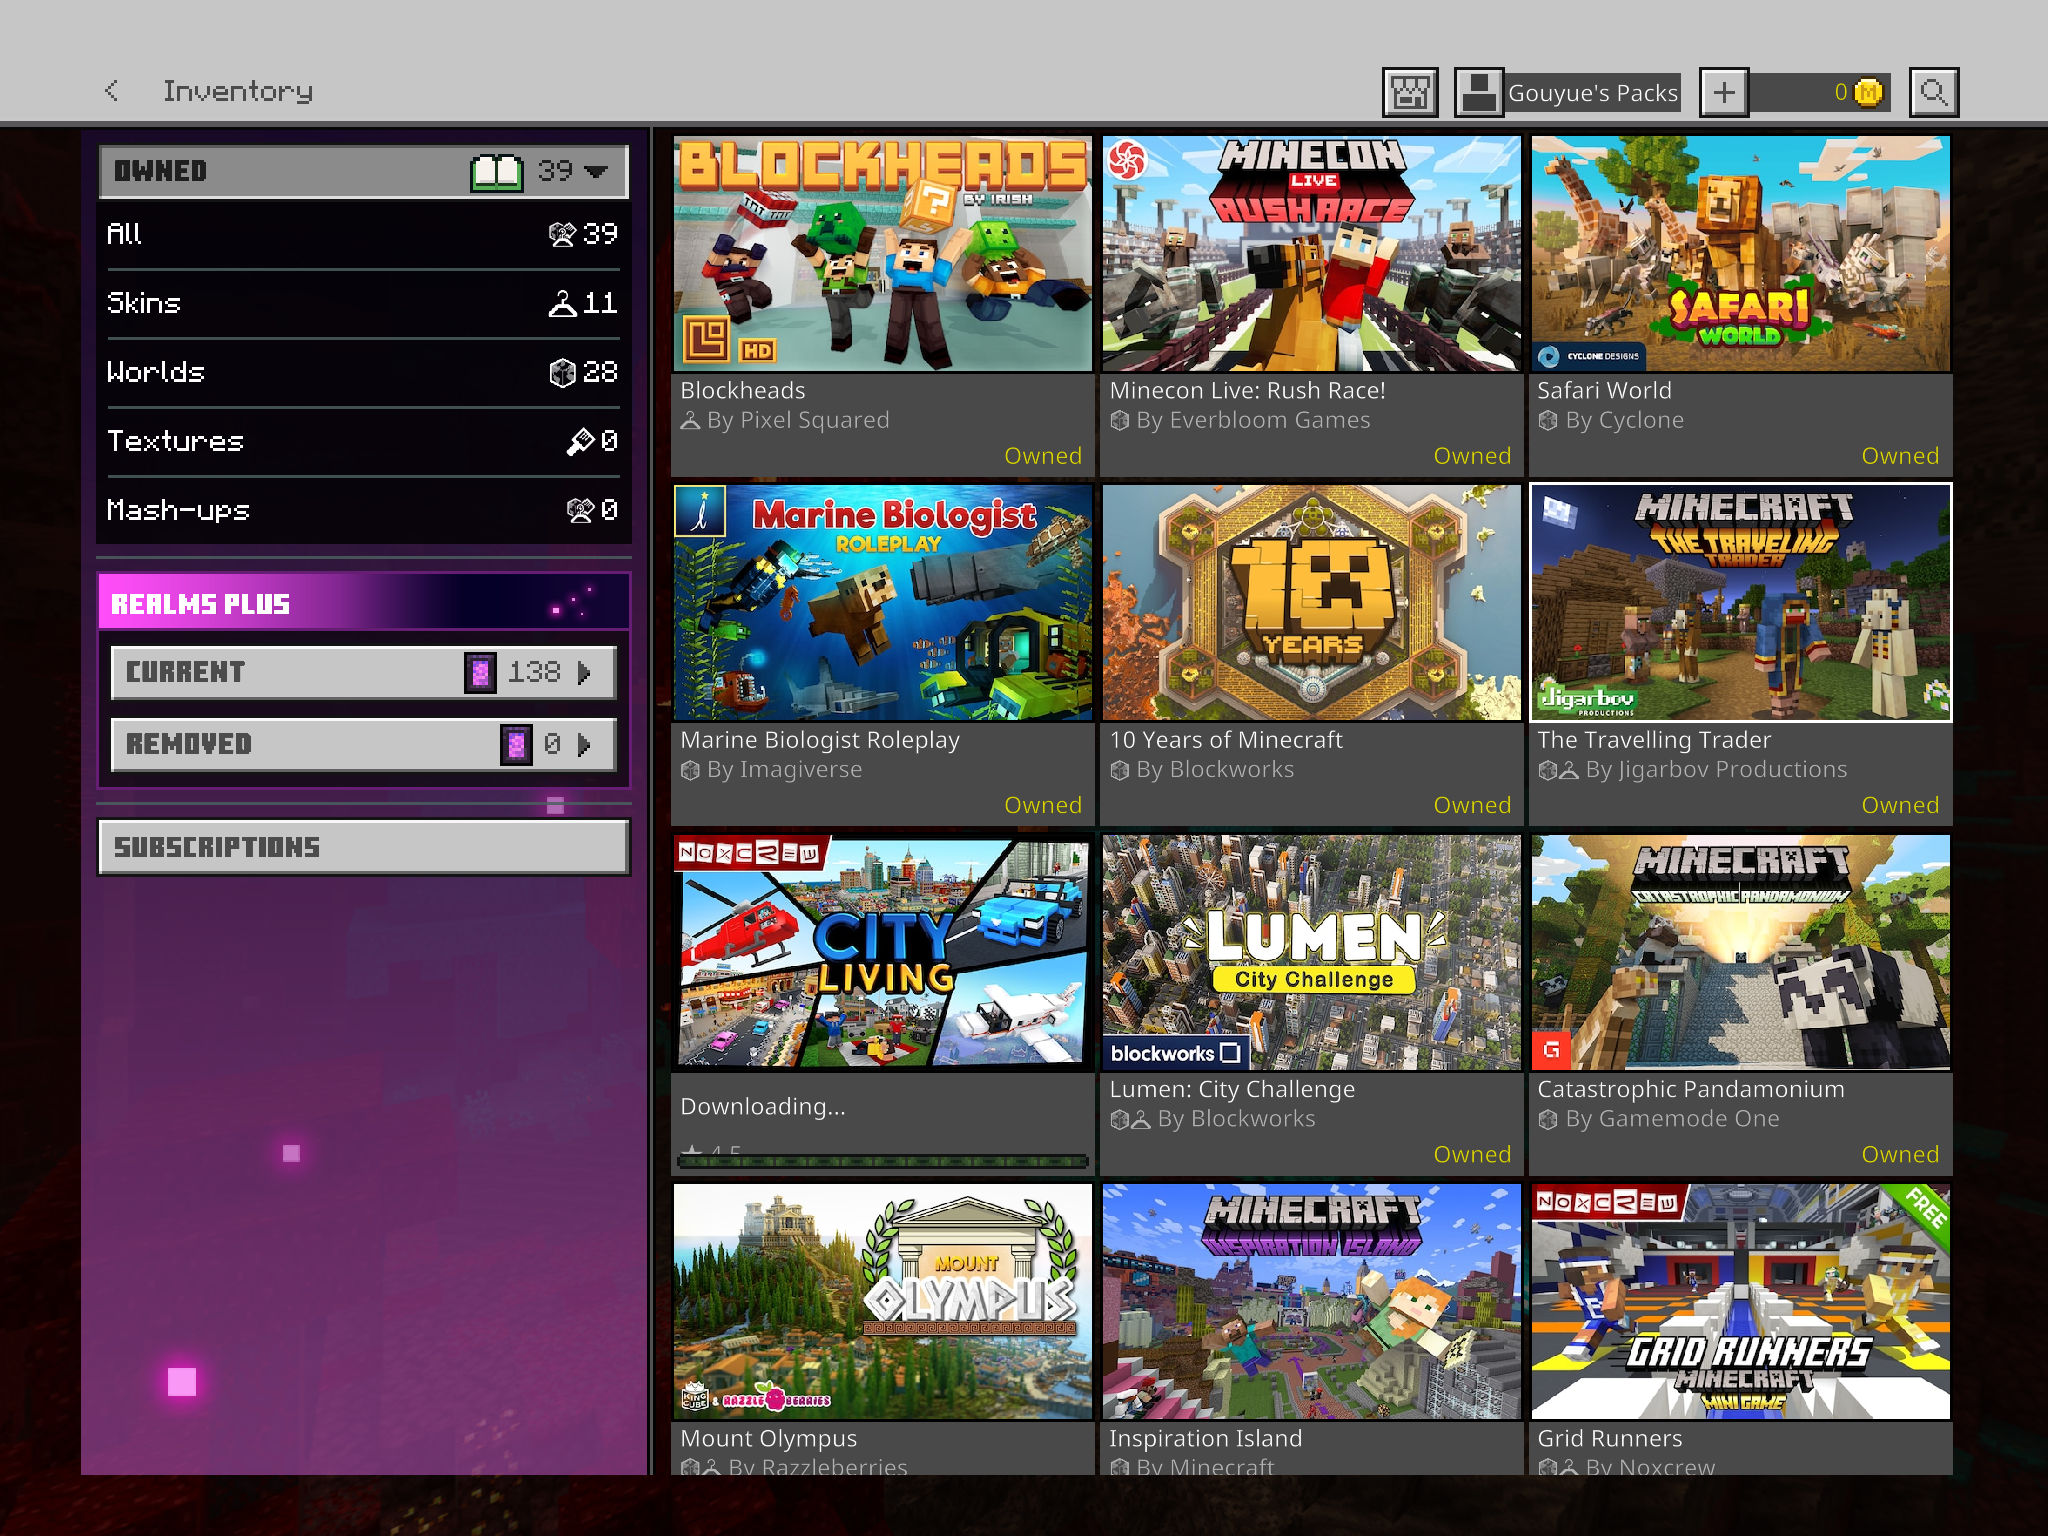Open the Safari World pack thumbnail

click(x=1740, y=255)
